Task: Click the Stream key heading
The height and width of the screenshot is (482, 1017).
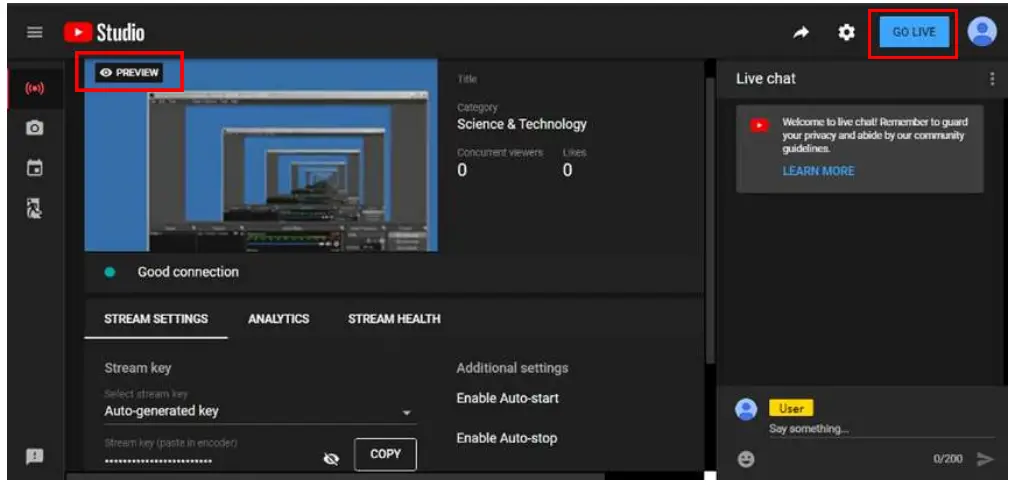Action: coord(138,368)
